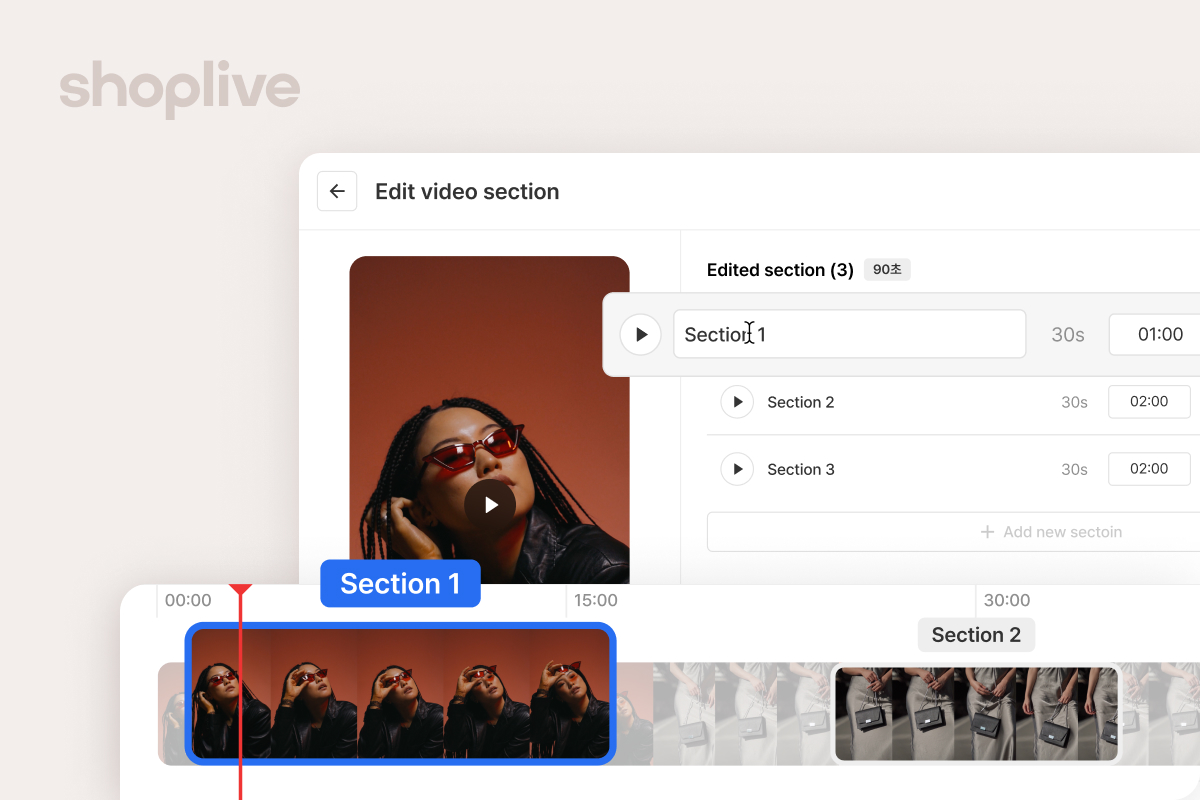Start video preview with center play button
The width and height of the screenshot is (1200, 800).
pos(490,505)
